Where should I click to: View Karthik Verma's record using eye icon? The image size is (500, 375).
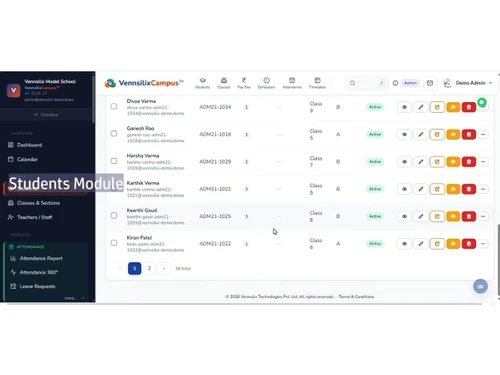(x=404, y=189)
